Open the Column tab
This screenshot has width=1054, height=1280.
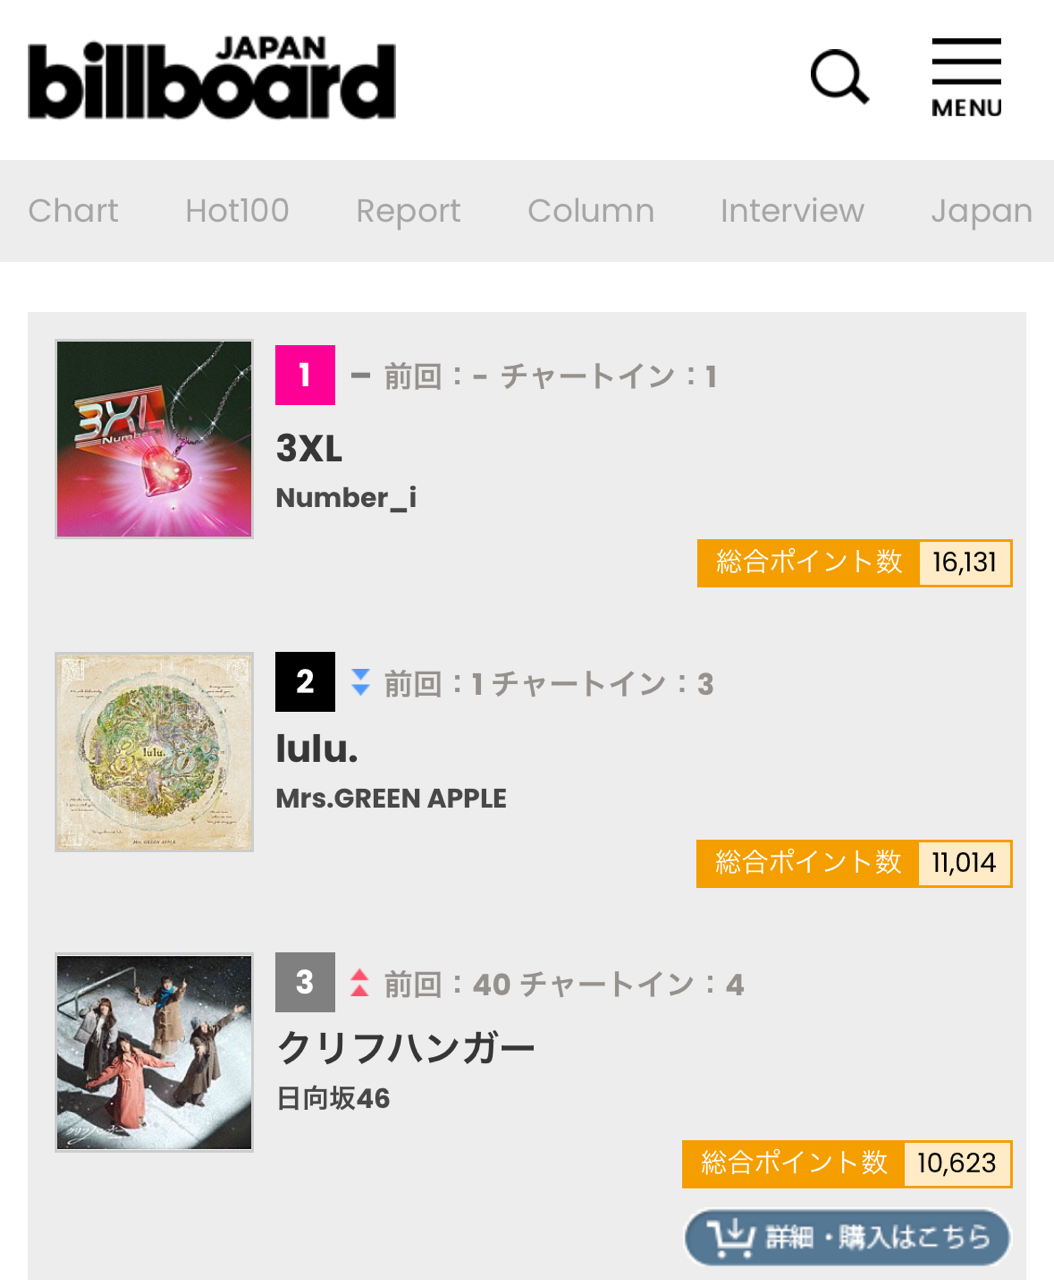[591, 211]
